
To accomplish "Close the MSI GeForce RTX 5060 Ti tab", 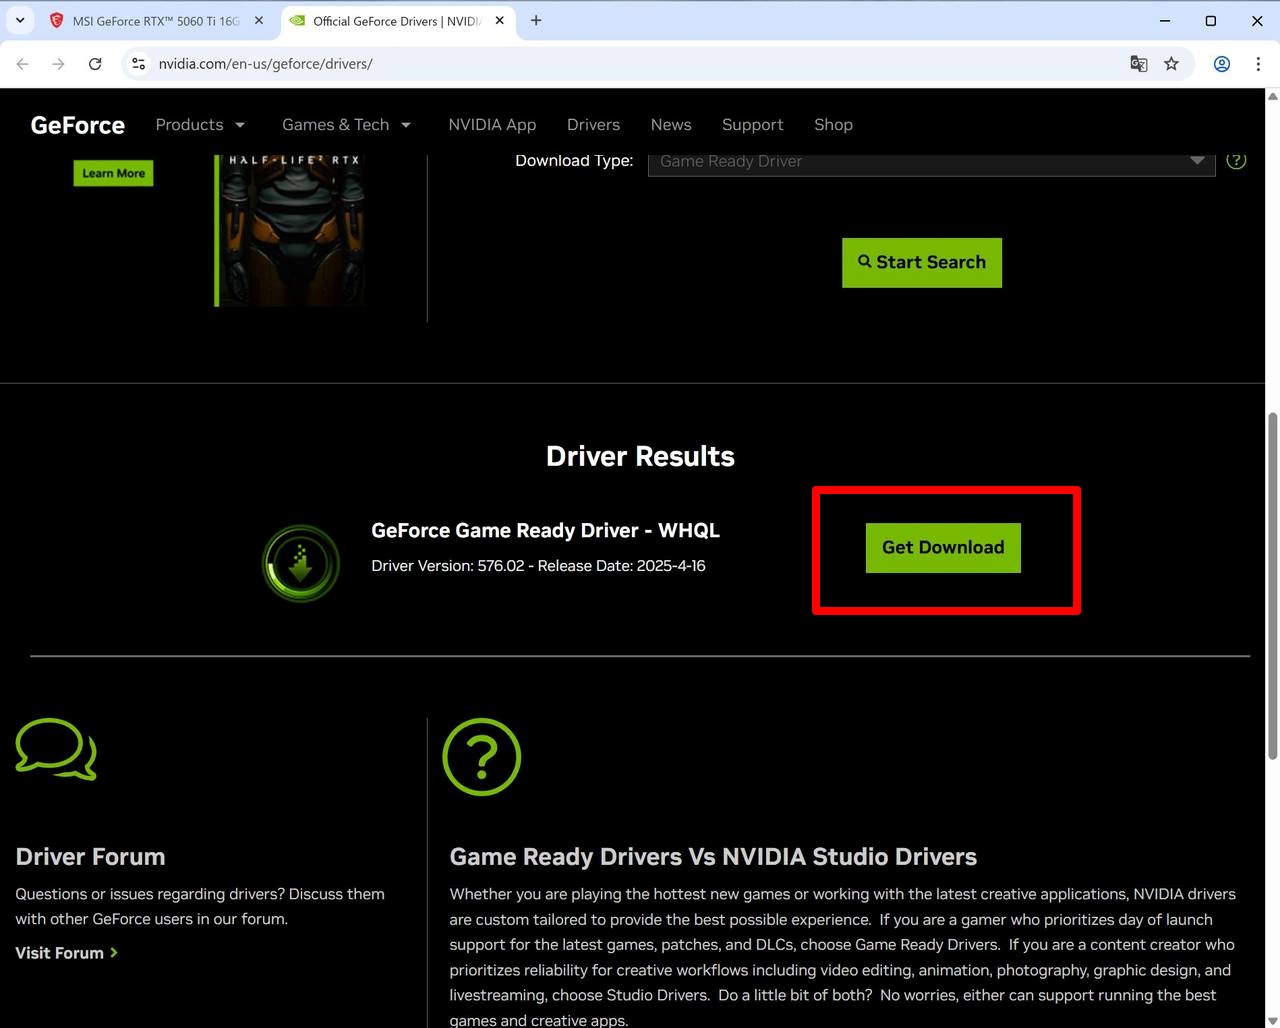I will tap(258, 21).
